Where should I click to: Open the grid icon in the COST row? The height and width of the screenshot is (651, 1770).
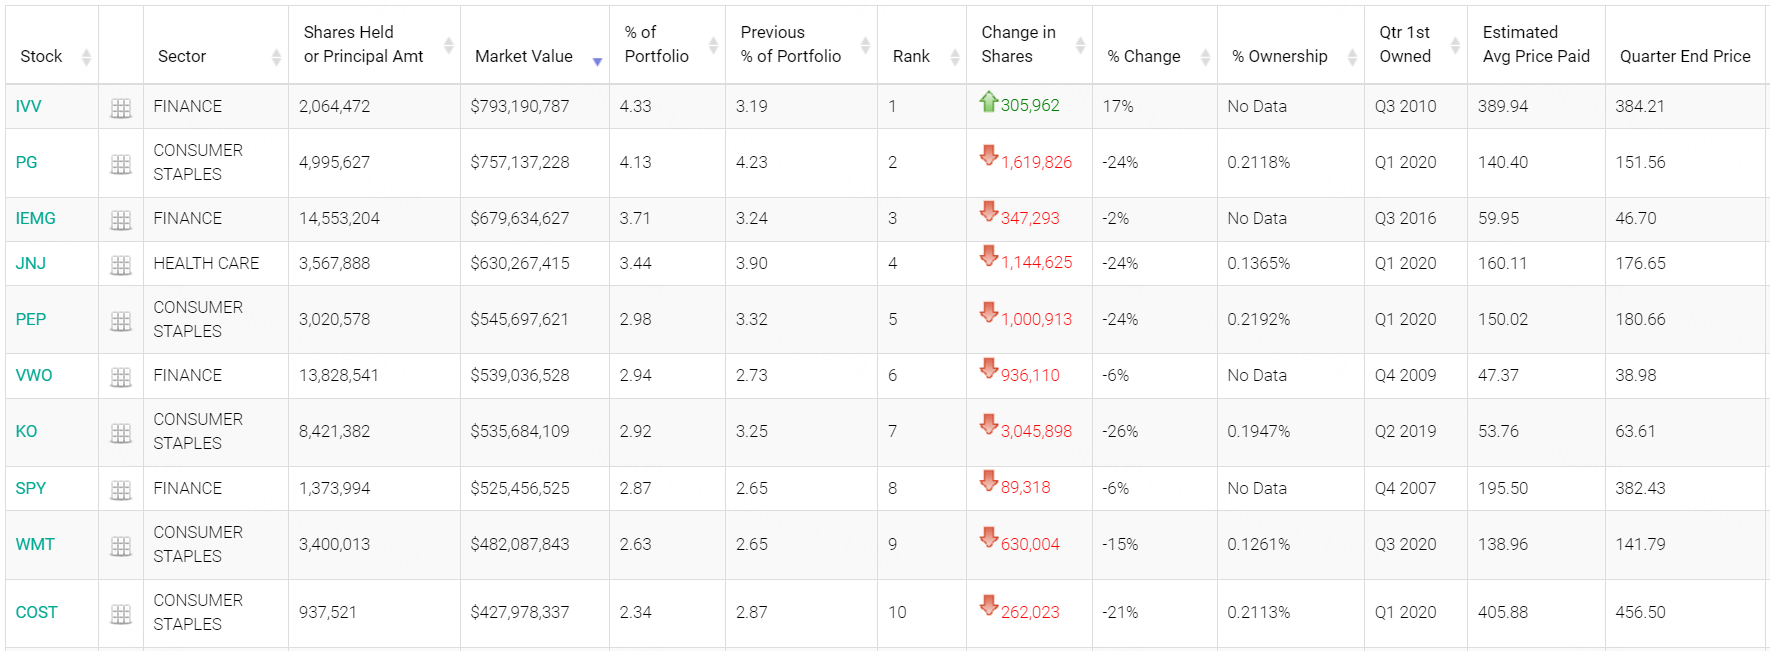click(x=121, y=614)
